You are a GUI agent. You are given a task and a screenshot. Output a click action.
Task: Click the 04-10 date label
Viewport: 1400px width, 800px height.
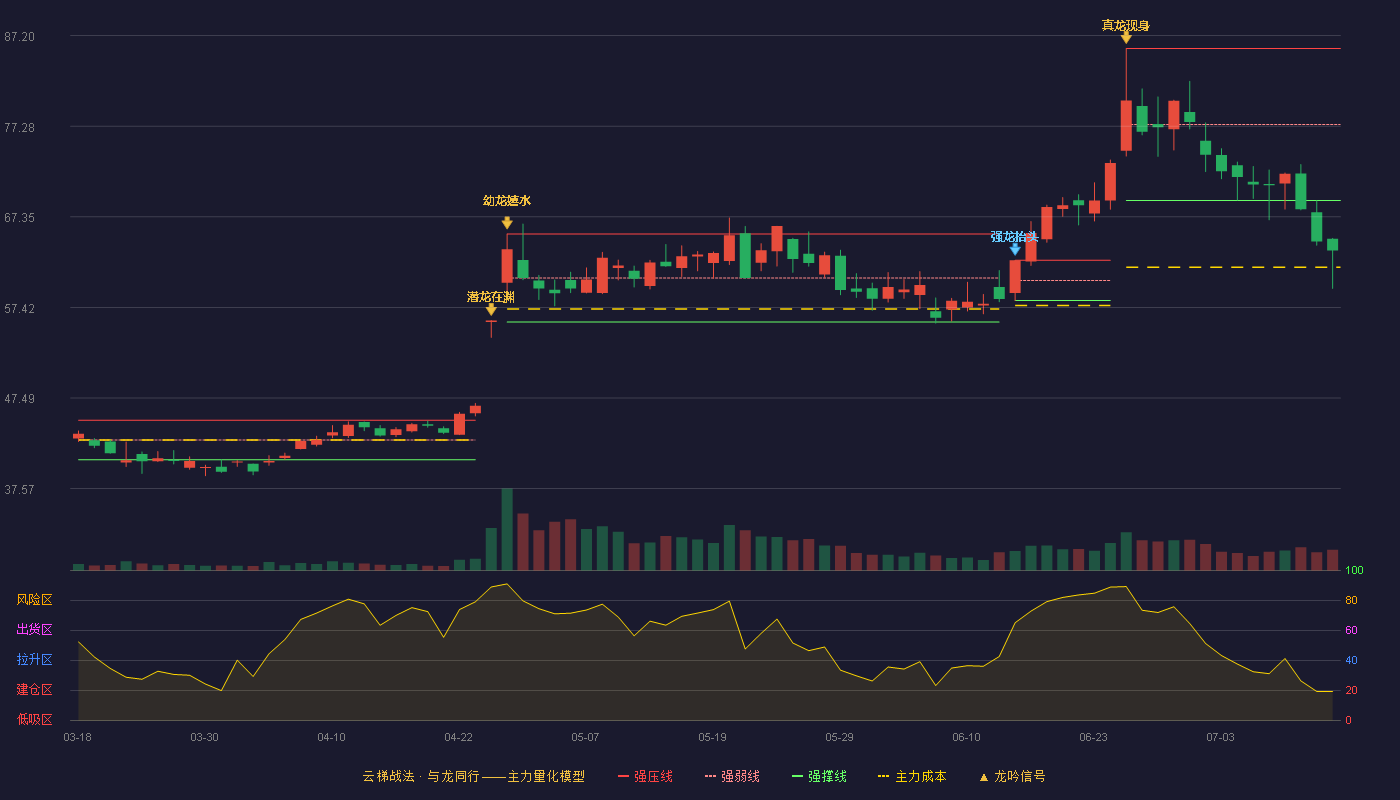[331, 737]
